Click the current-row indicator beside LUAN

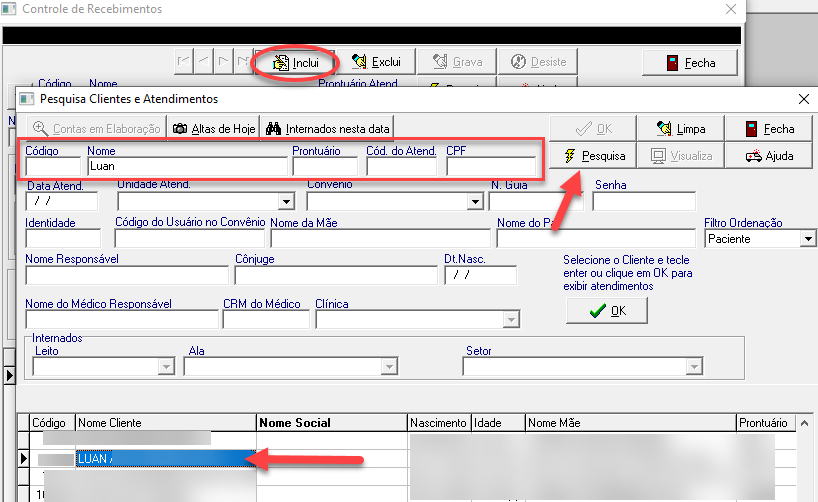point(23,459)
